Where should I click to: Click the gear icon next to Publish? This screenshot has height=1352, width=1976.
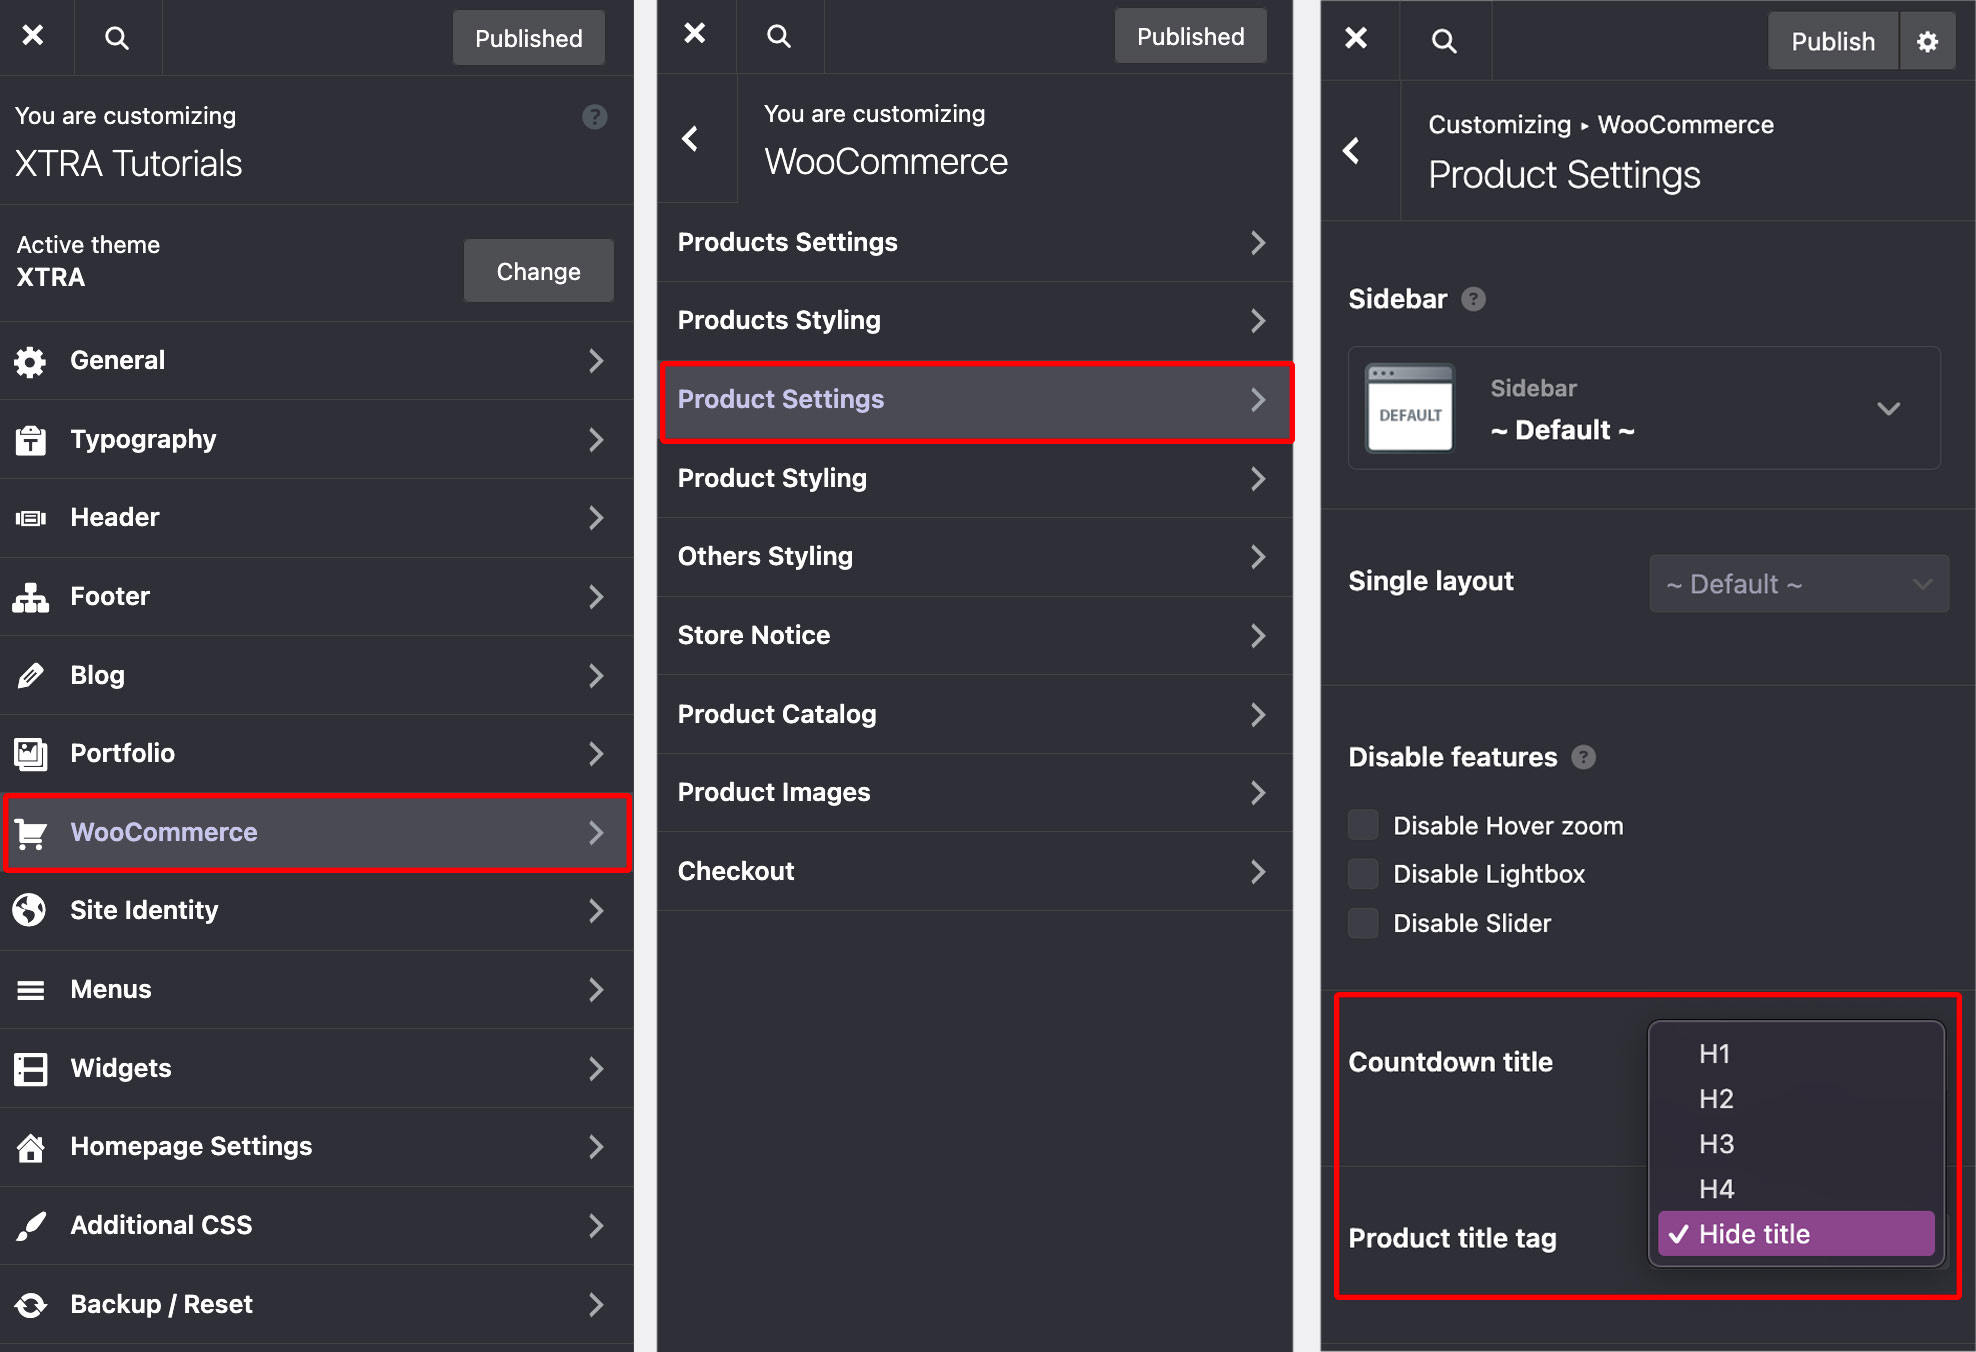(1927, 42)
